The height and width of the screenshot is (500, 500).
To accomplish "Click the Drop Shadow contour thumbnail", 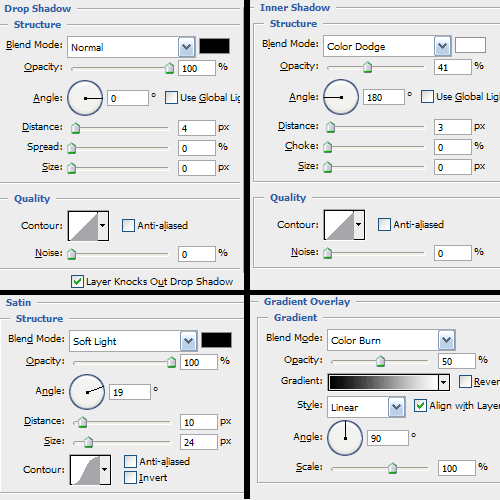I will click(83, 226).
